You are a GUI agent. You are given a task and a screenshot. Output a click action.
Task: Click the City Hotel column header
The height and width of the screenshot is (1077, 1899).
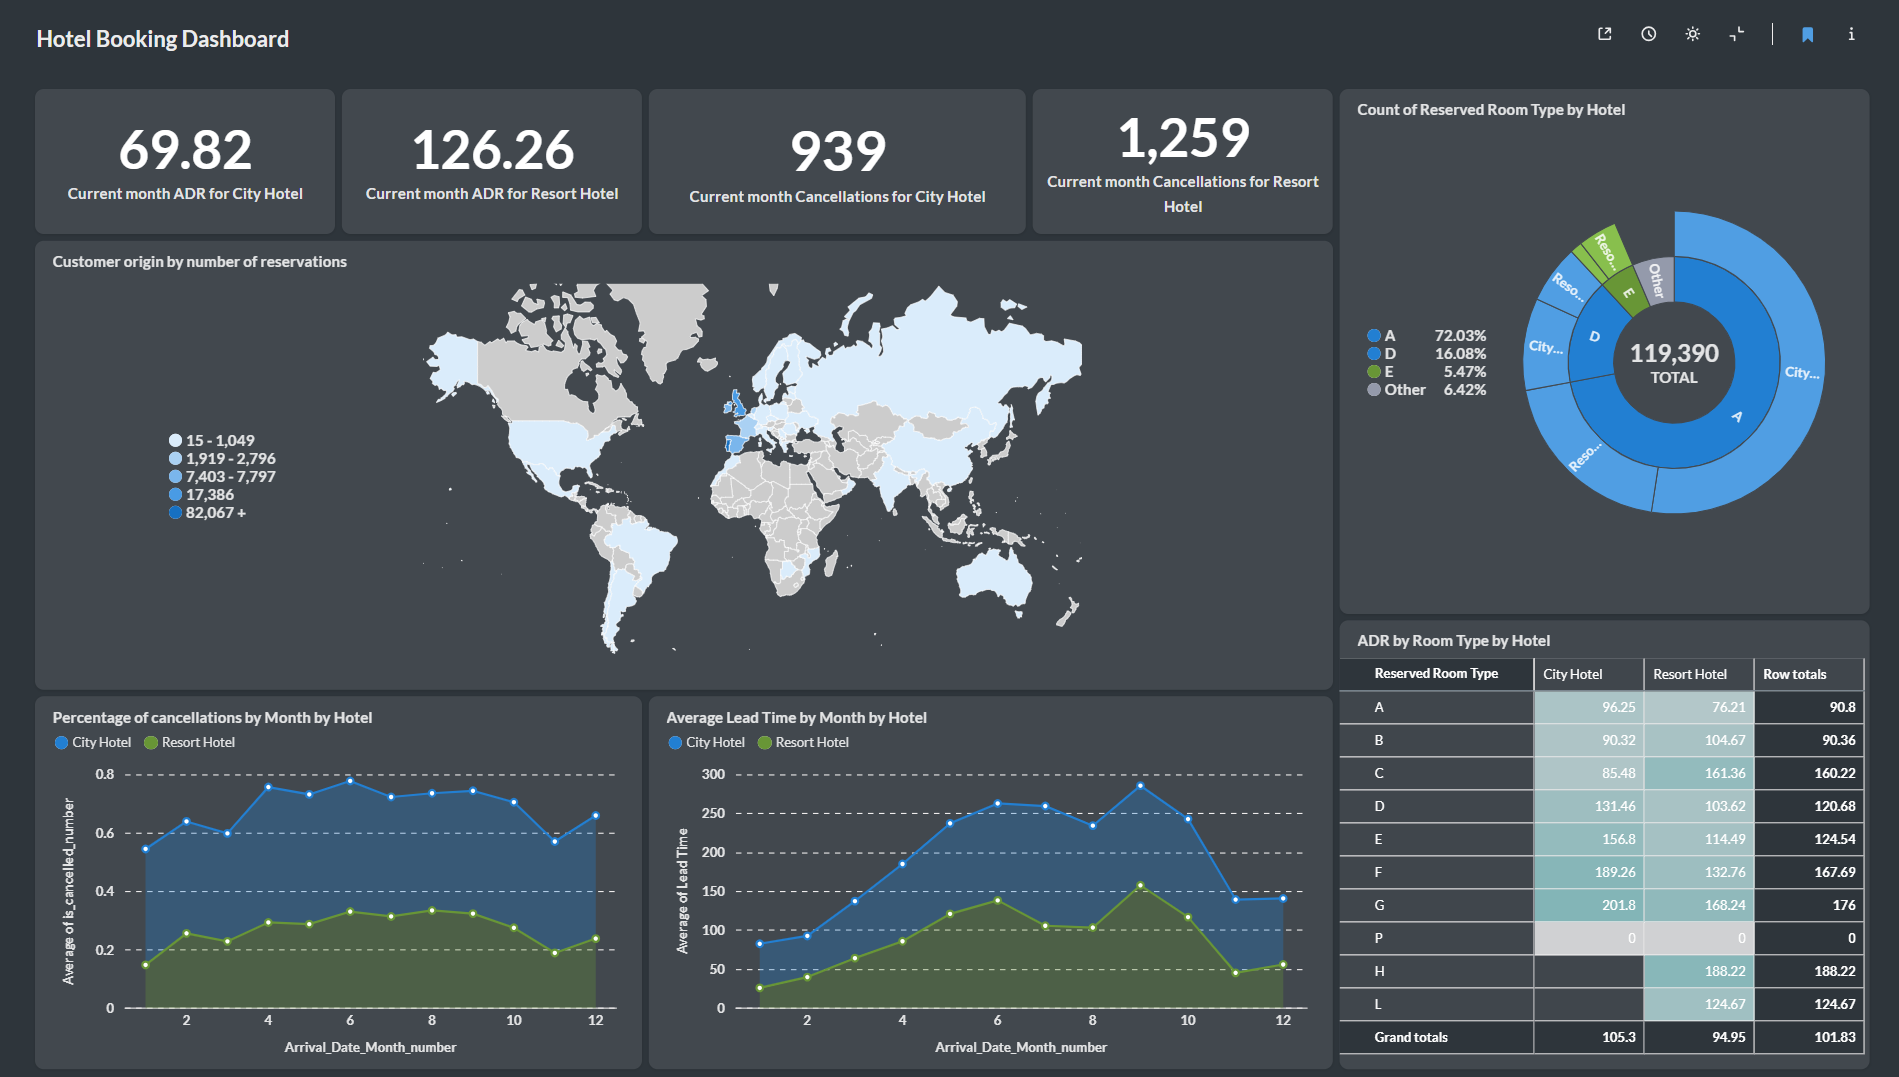(x=1572, y=674)
